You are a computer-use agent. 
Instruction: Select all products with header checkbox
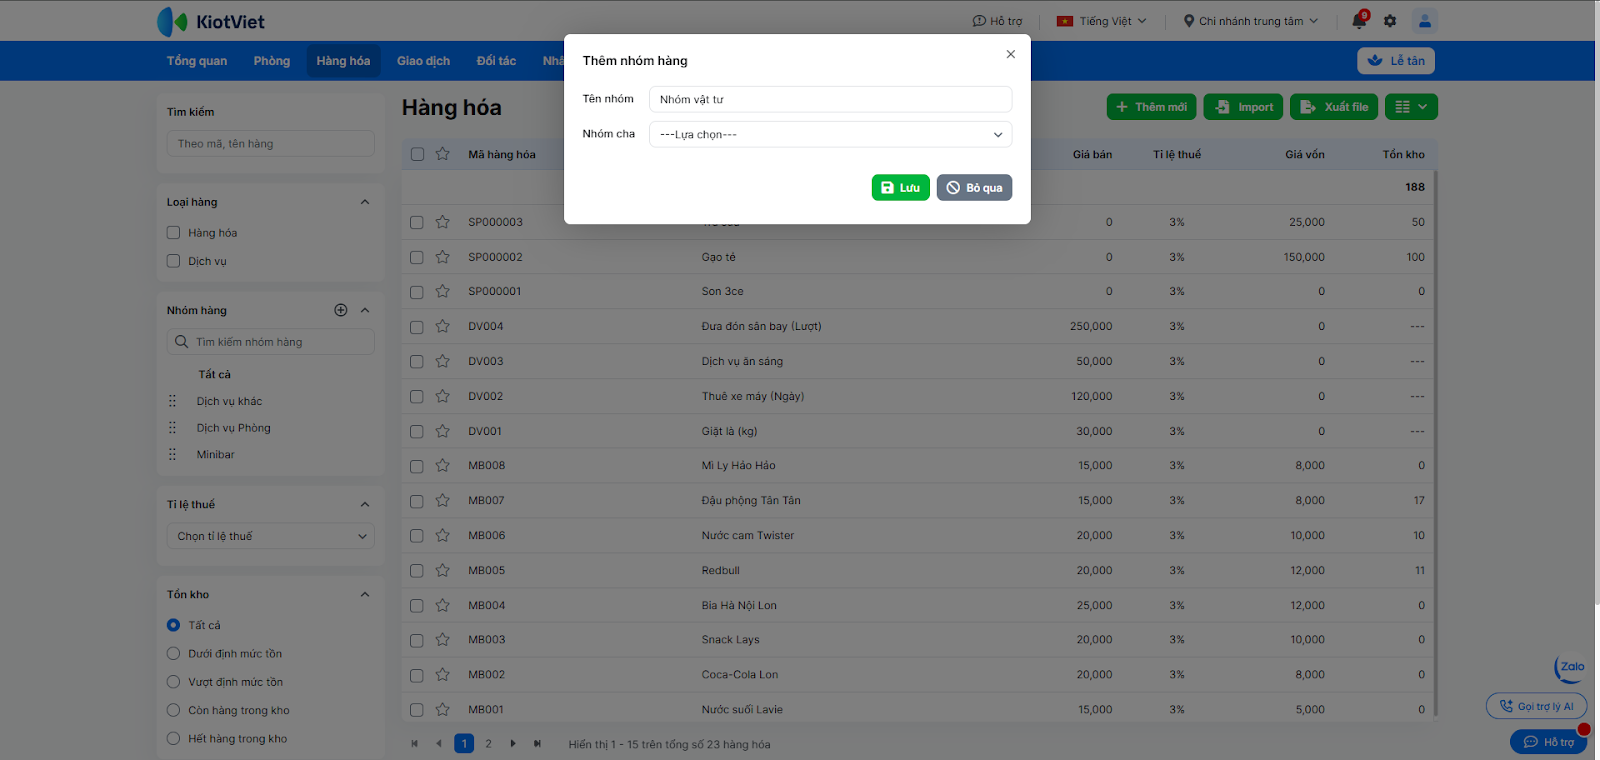pyautogui.click(x=417, y=154)
